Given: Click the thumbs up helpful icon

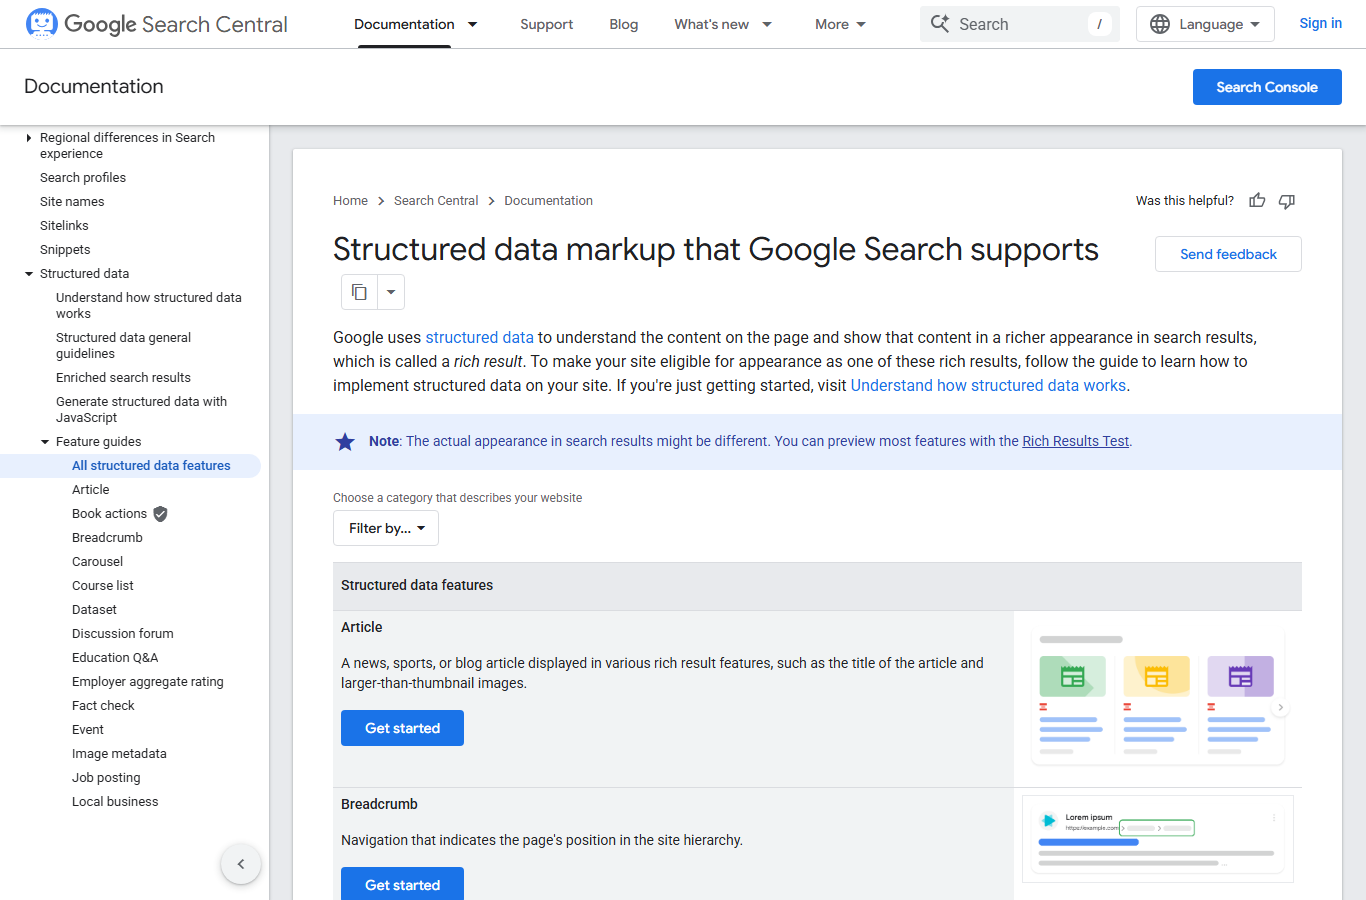Looking at the screenshot, I should (1257, 201).
